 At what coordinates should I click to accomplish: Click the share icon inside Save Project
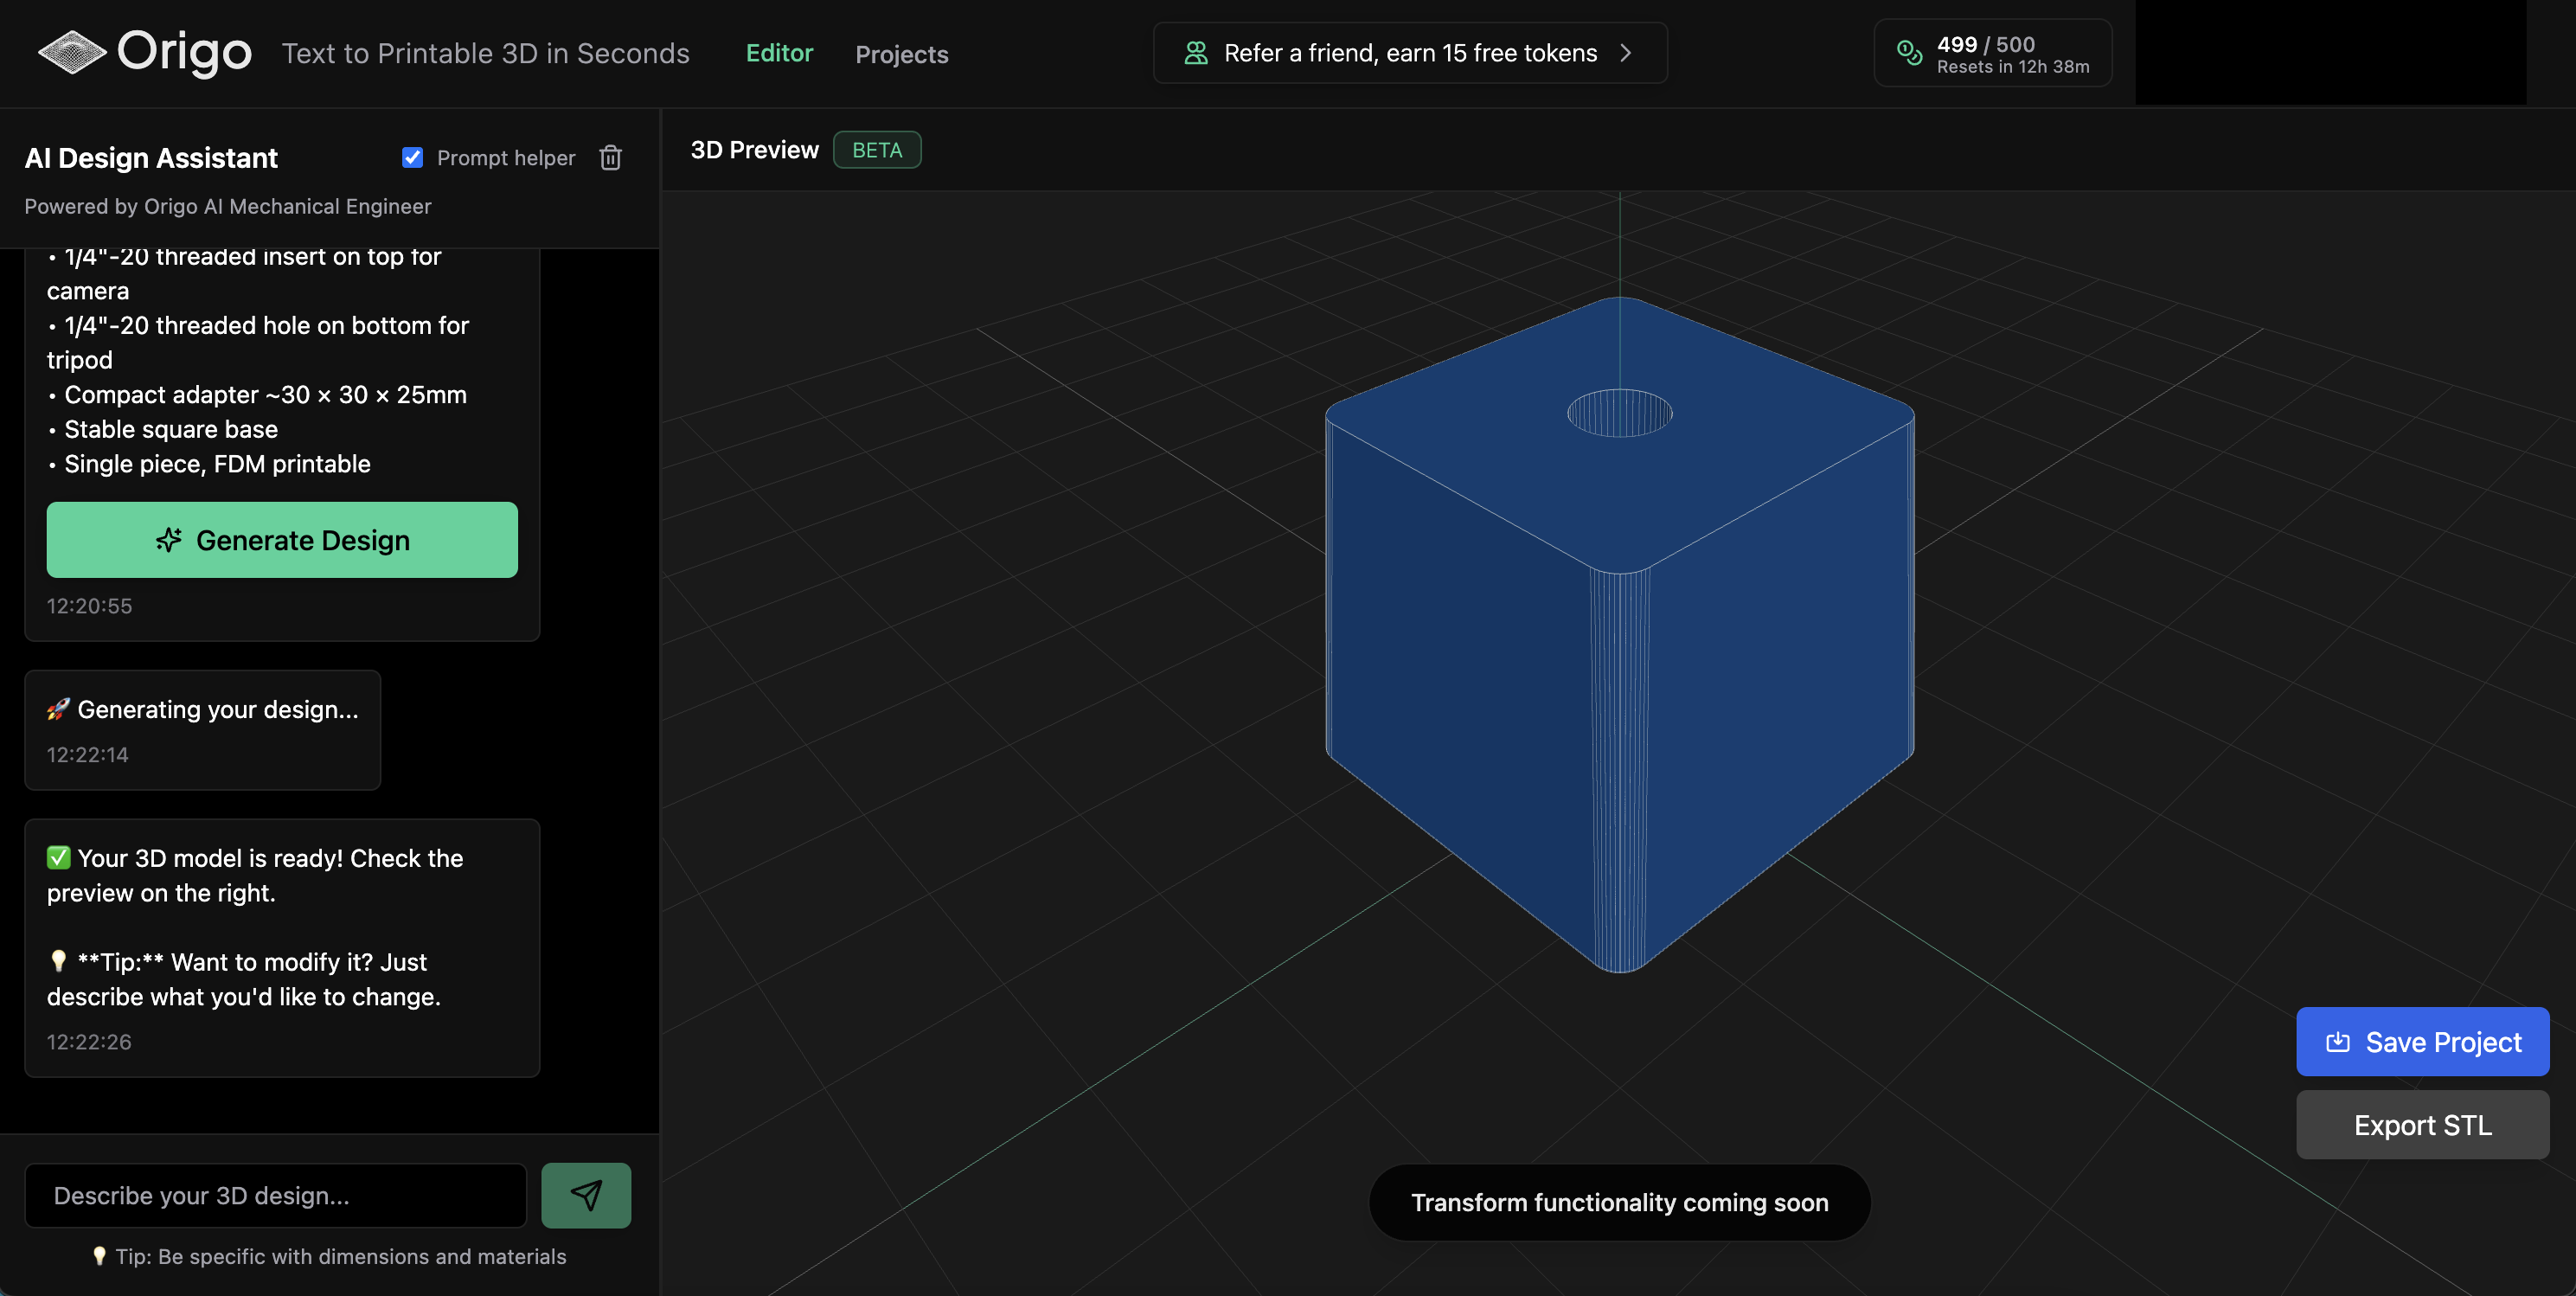(2338, 1041)
